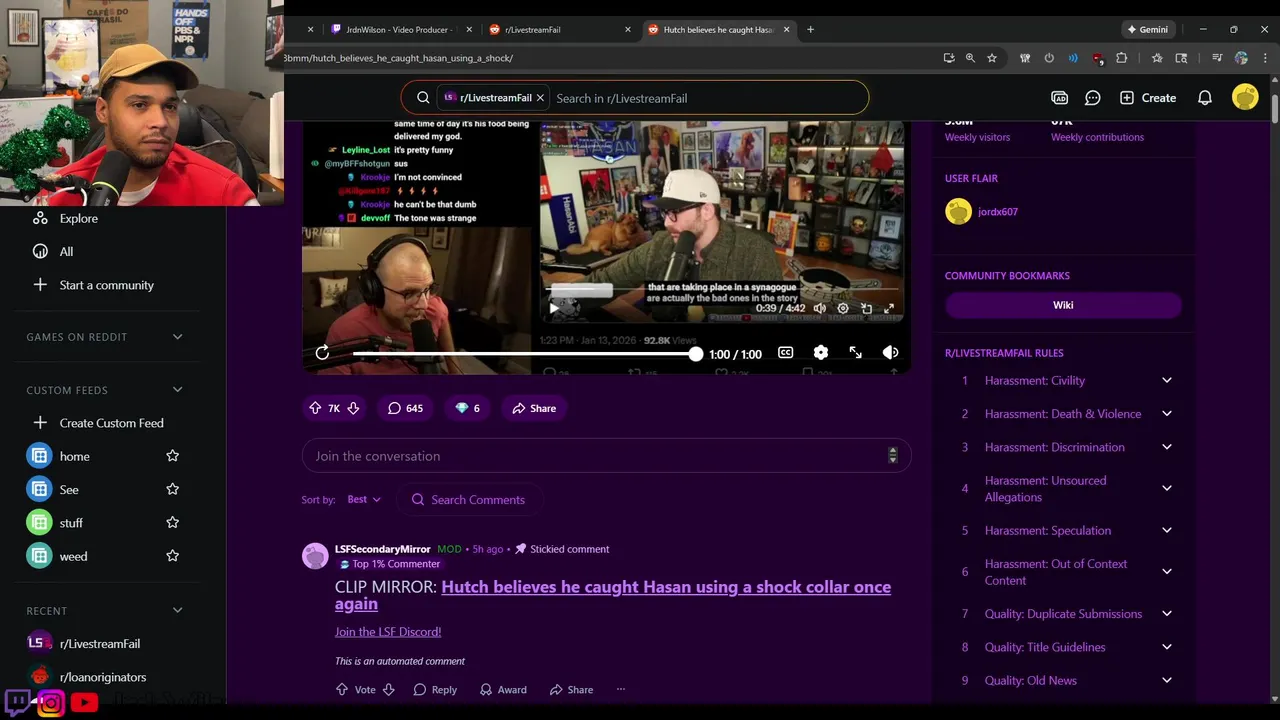Favorite the See custom feed star

click(x=172, y=489)
